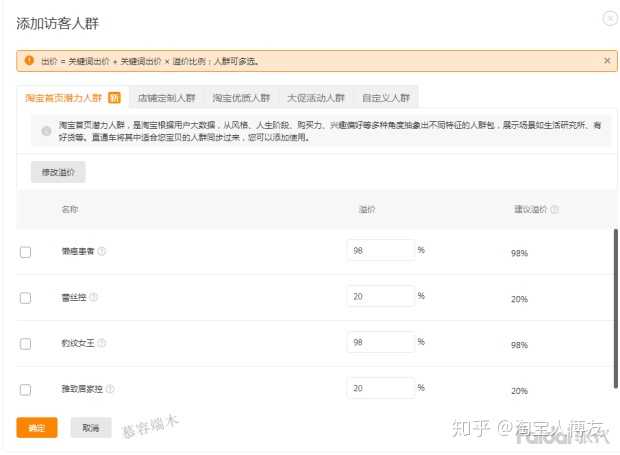
Task: Click the help icon next to 豹纹女王
Action: pyautogui.click(x=102, y=344)
